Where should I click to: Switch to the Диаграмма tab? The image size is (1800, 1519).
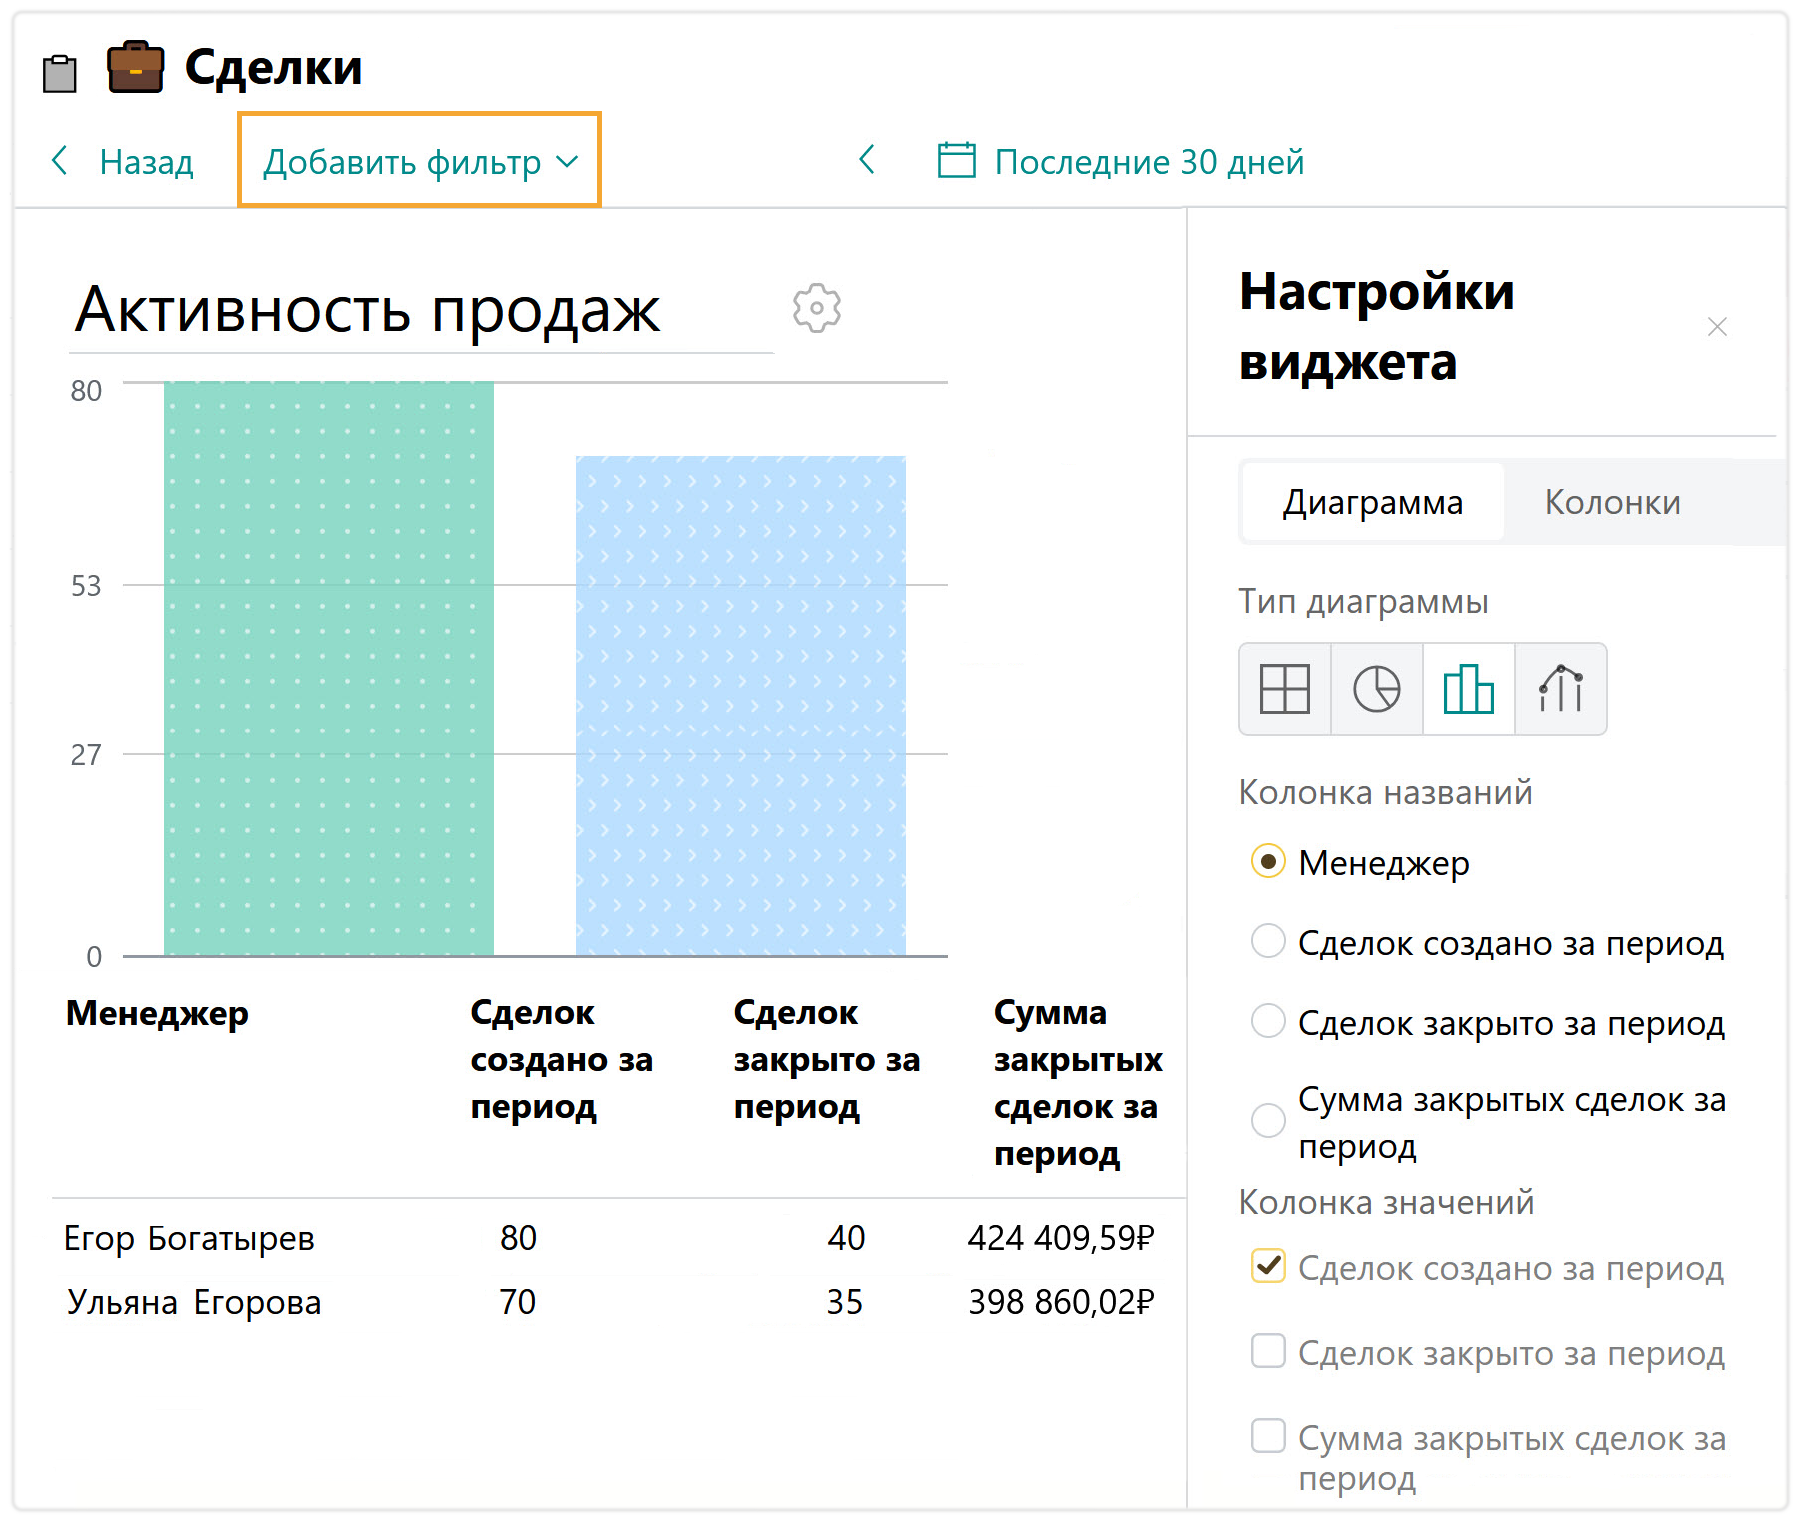tap(1372, 502)
